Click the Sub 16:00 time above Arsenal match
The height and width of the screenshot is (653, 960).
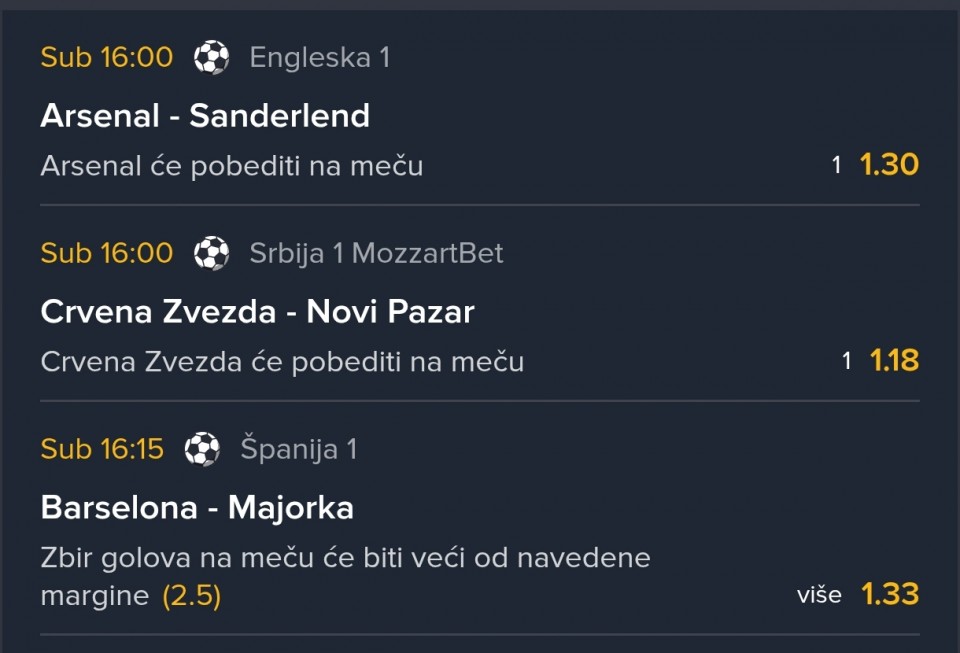(x=106, y=57)
